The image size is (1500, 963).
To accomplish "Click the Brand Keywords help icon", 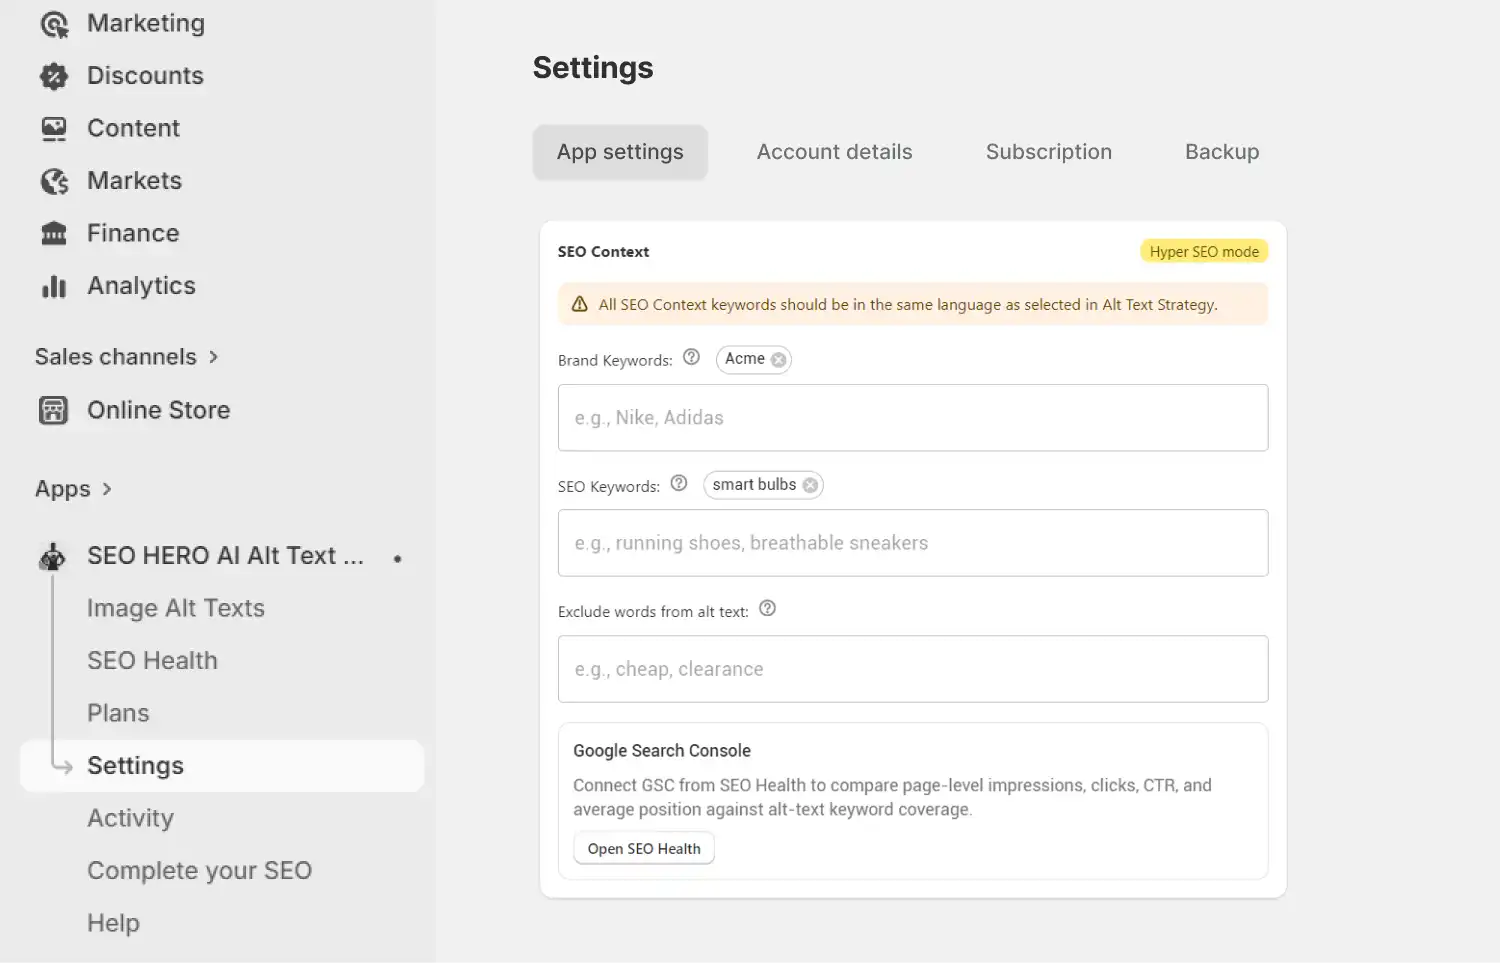I will coord(691,357).
